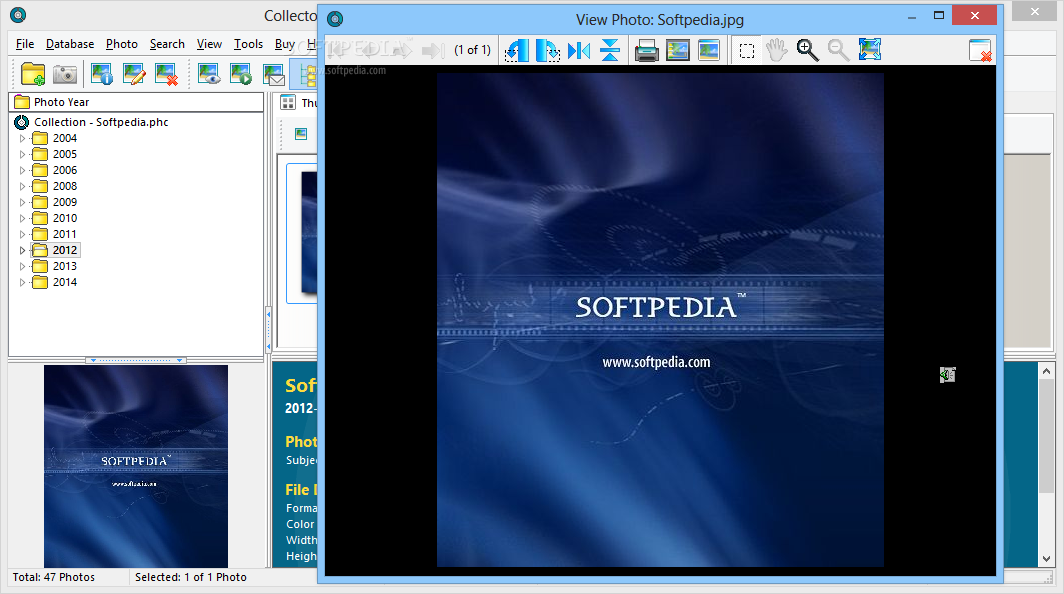Screen dimensions: 1064x594
Task: Choose the hand pan tool
Action: click(776, 50)
